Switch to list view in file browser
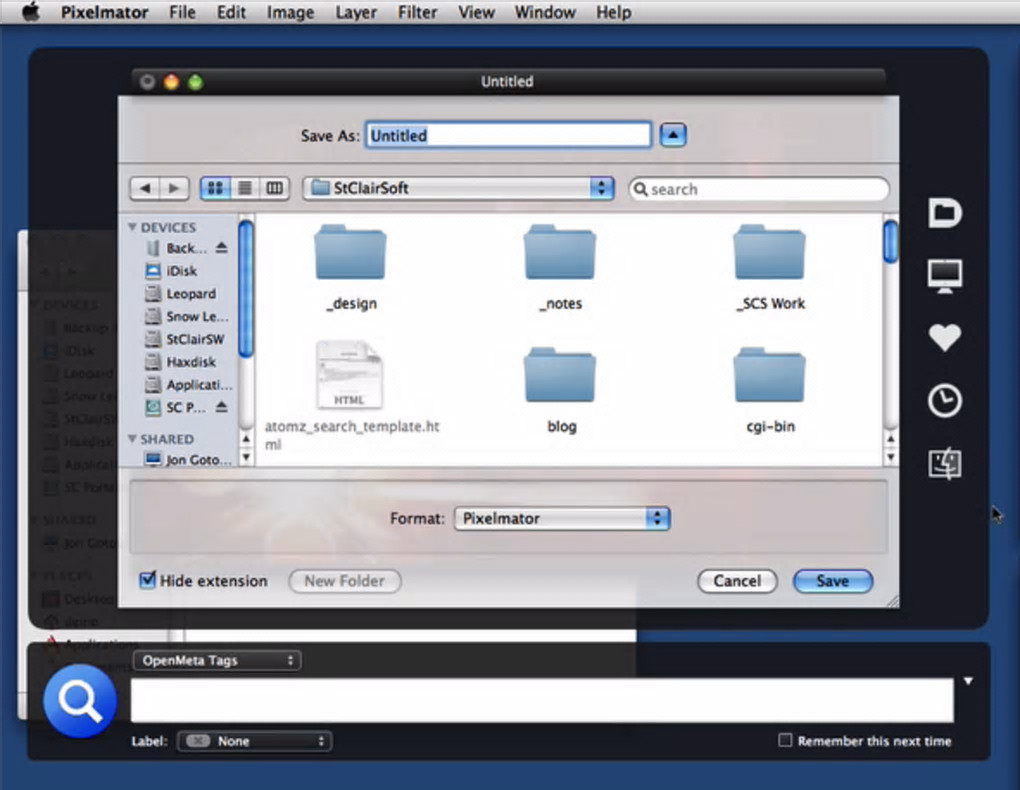 [244, 188]
